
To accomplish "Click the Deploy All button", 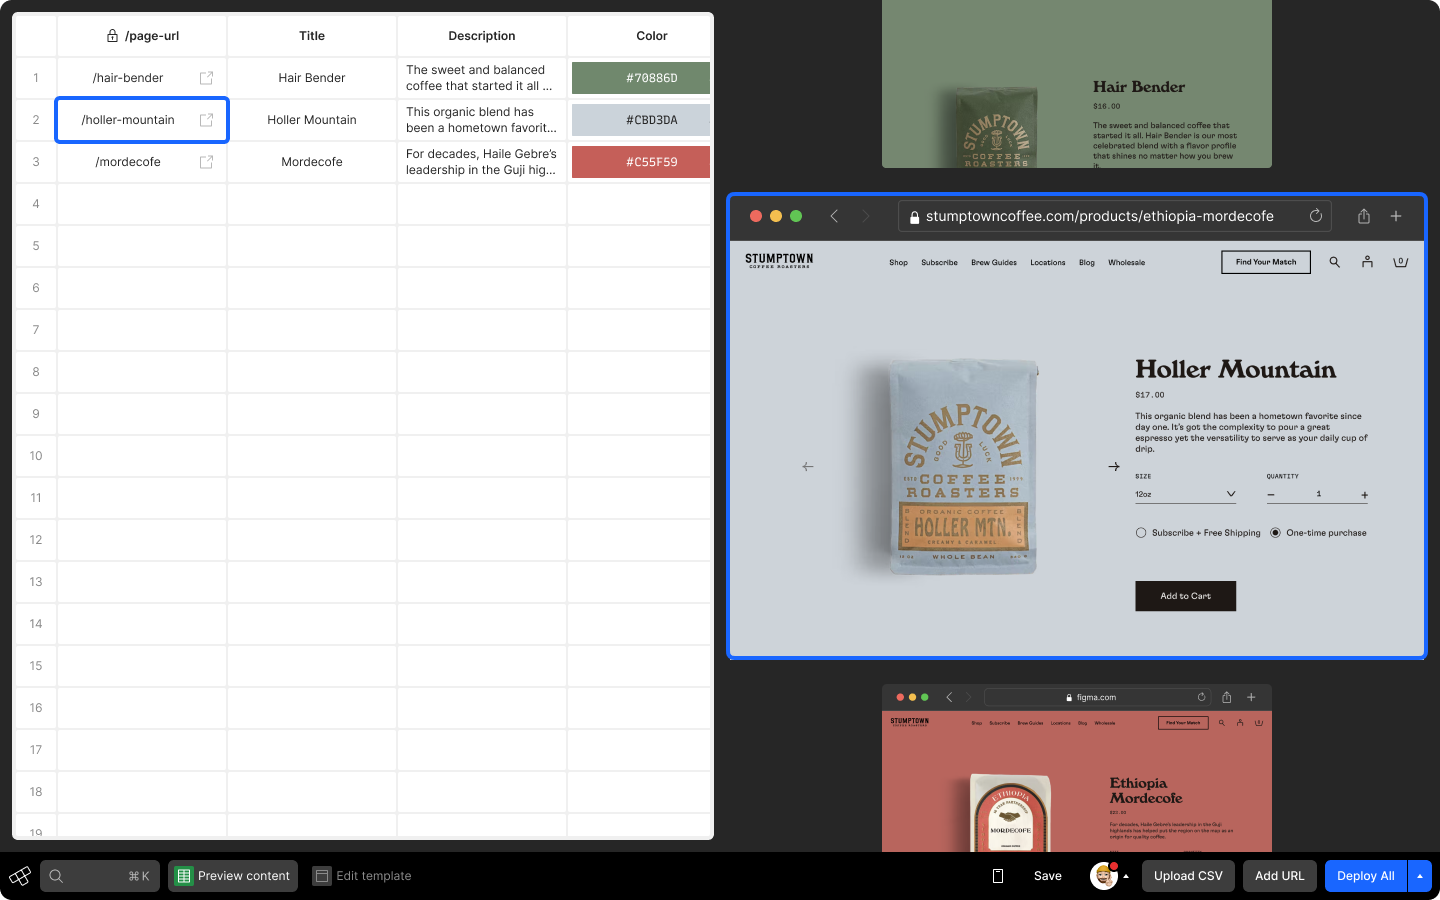I will pos(1366,876).
